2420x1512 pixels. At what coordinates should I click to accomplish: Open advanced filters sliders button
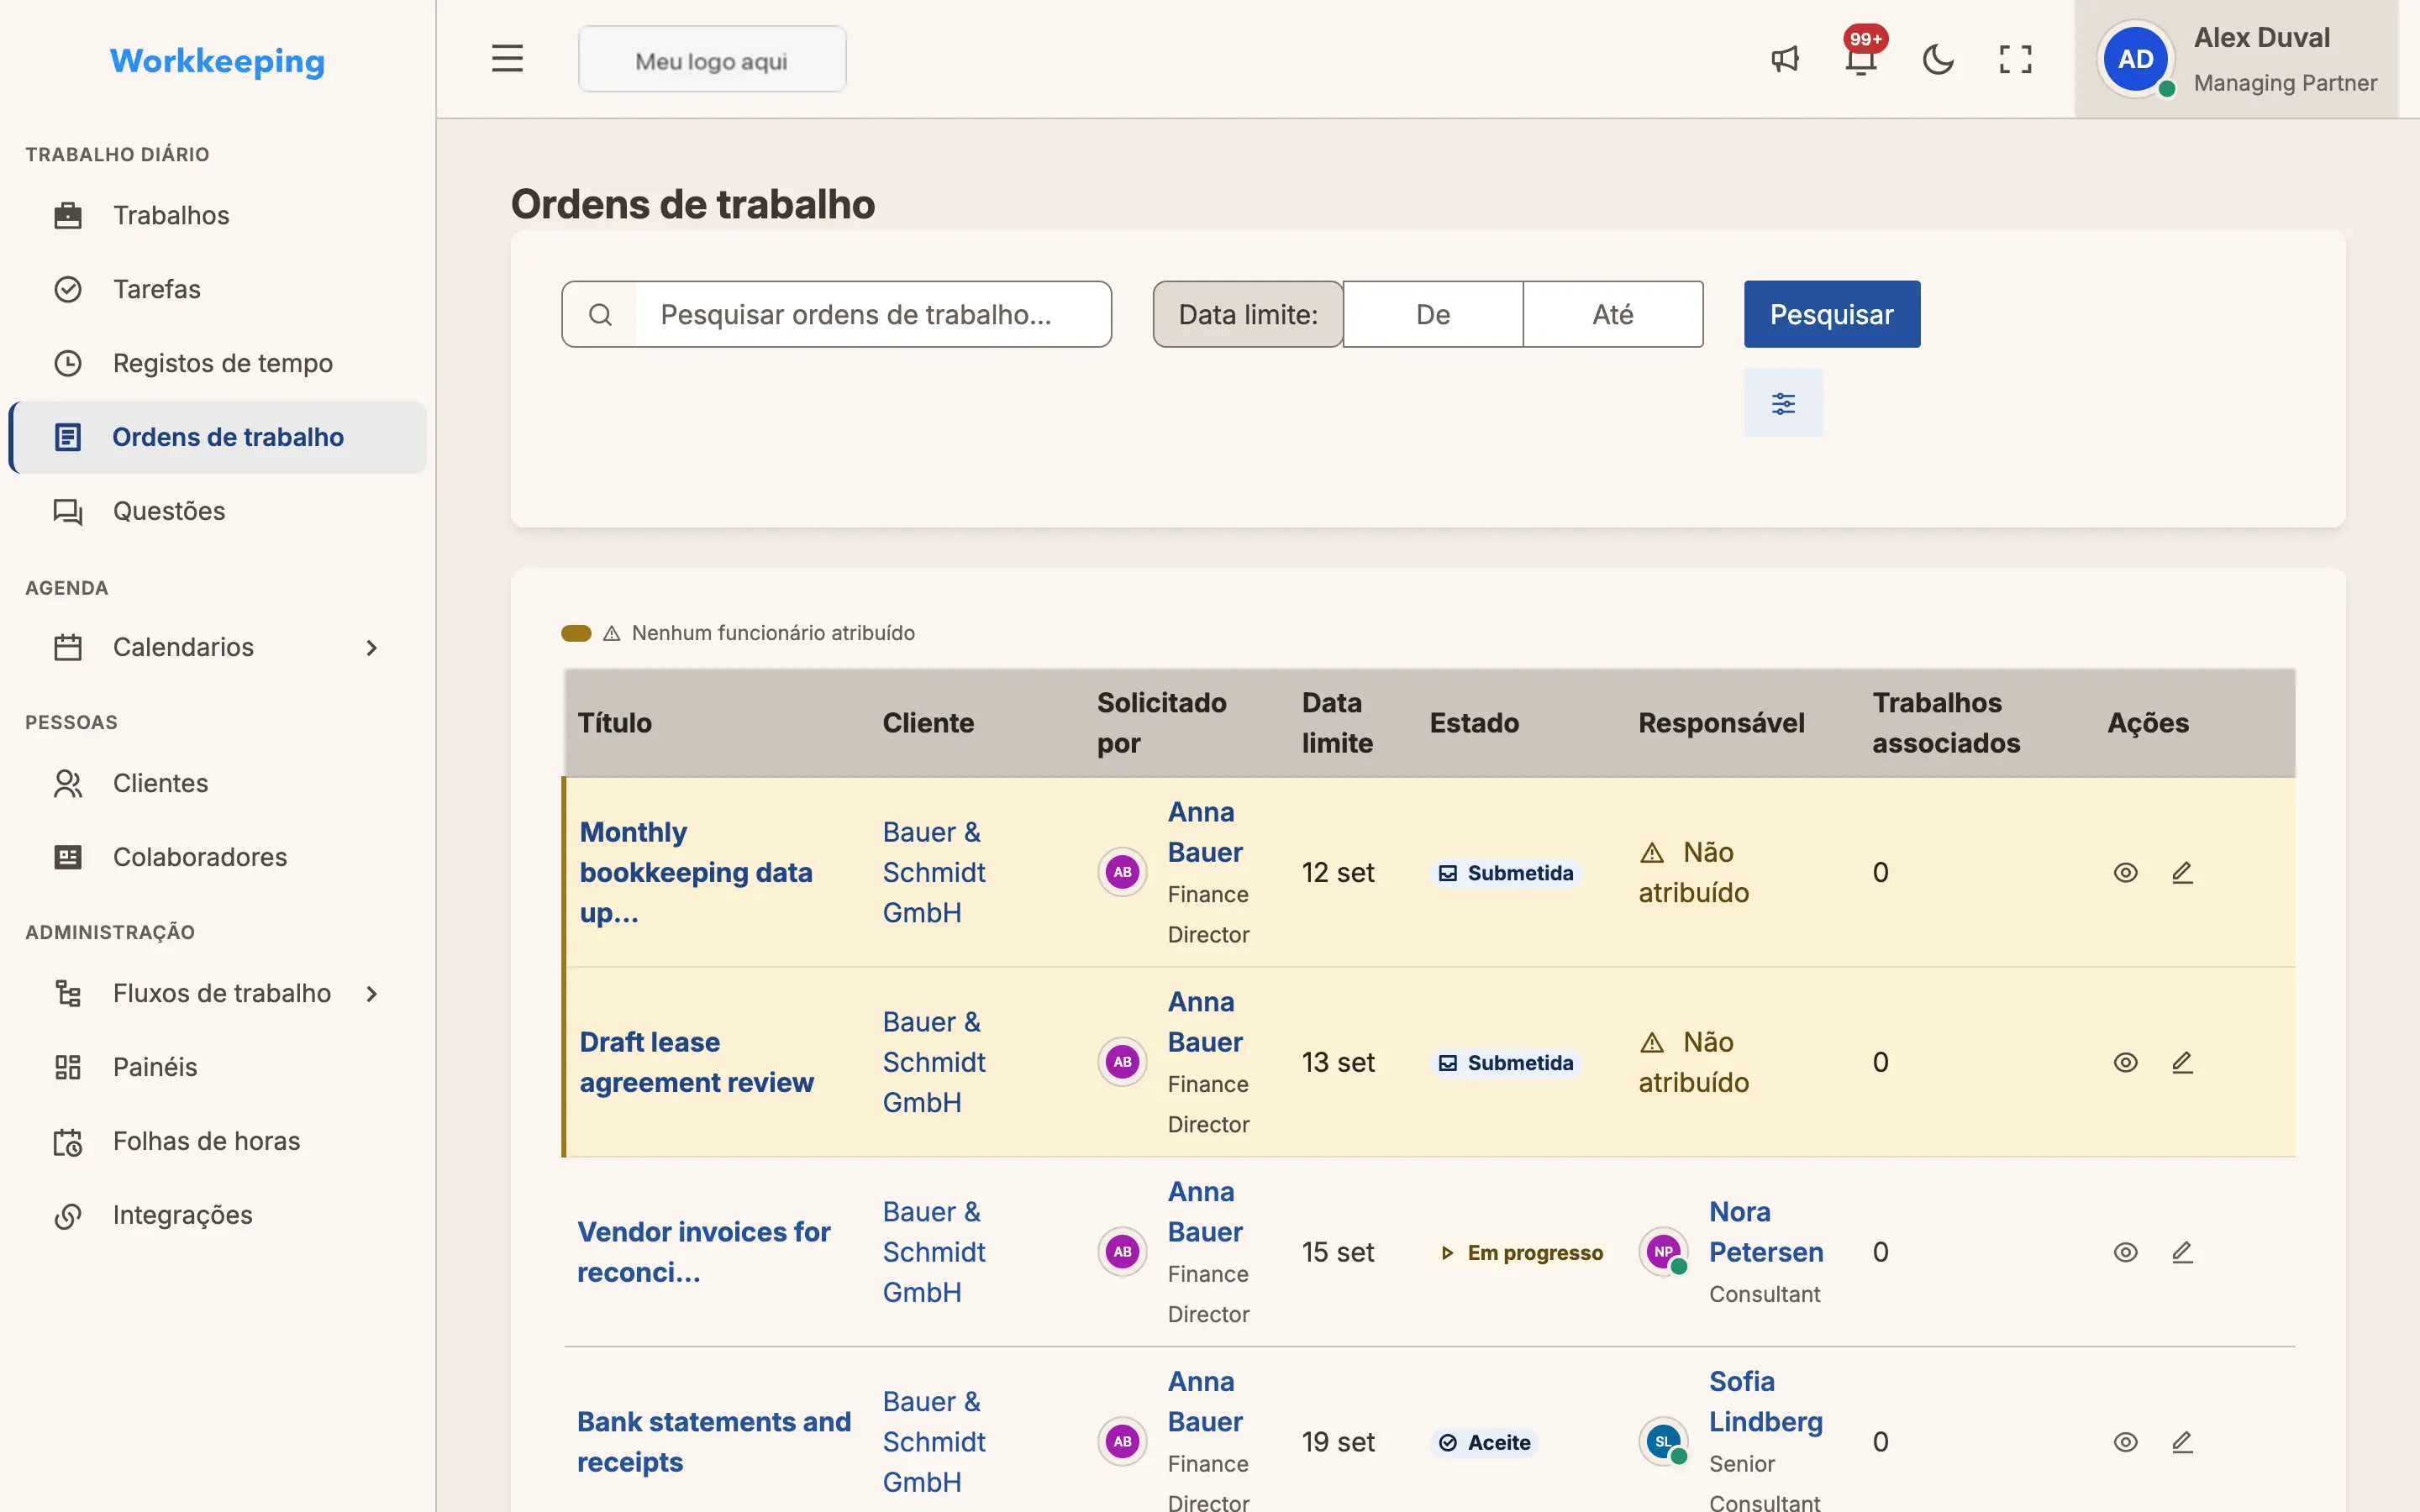[x=1783, y=403]
